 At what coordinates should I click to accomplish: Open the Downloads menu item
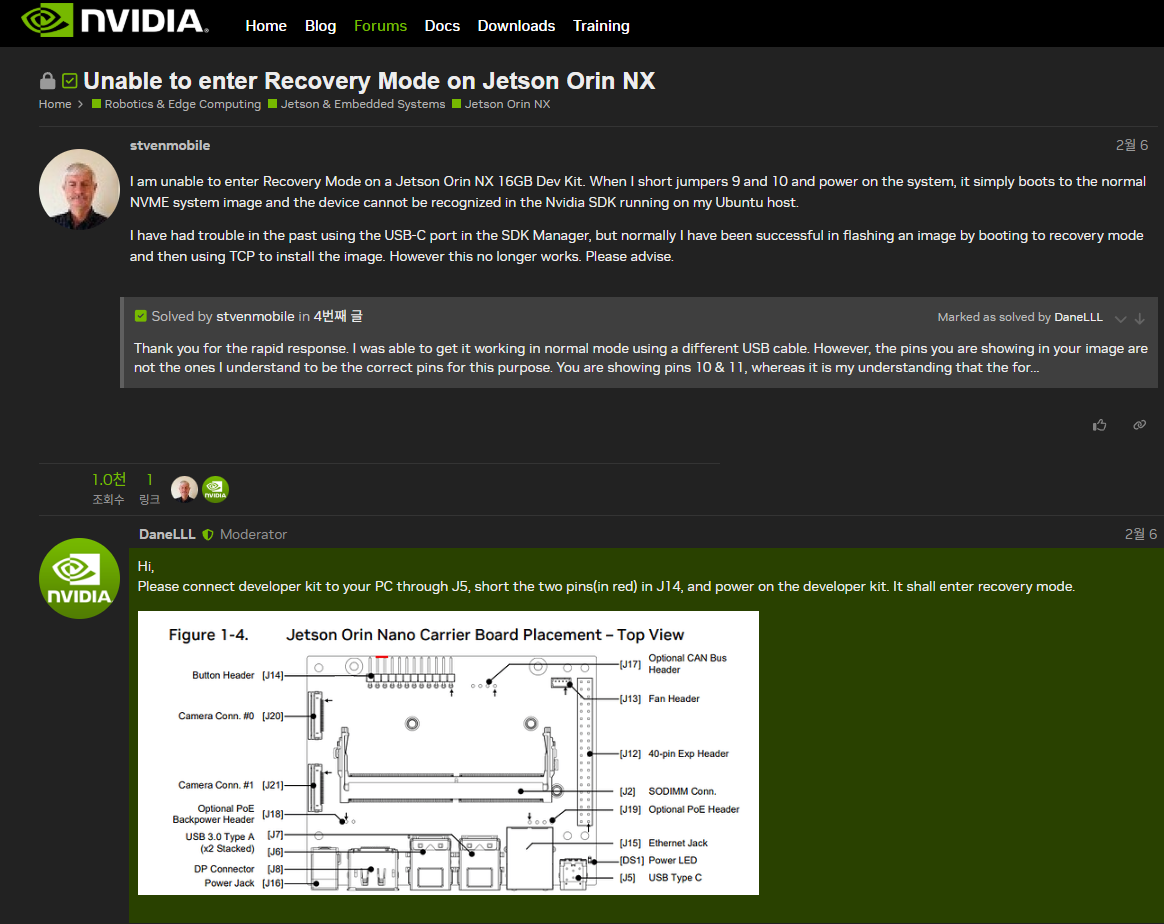pos(516,26)
